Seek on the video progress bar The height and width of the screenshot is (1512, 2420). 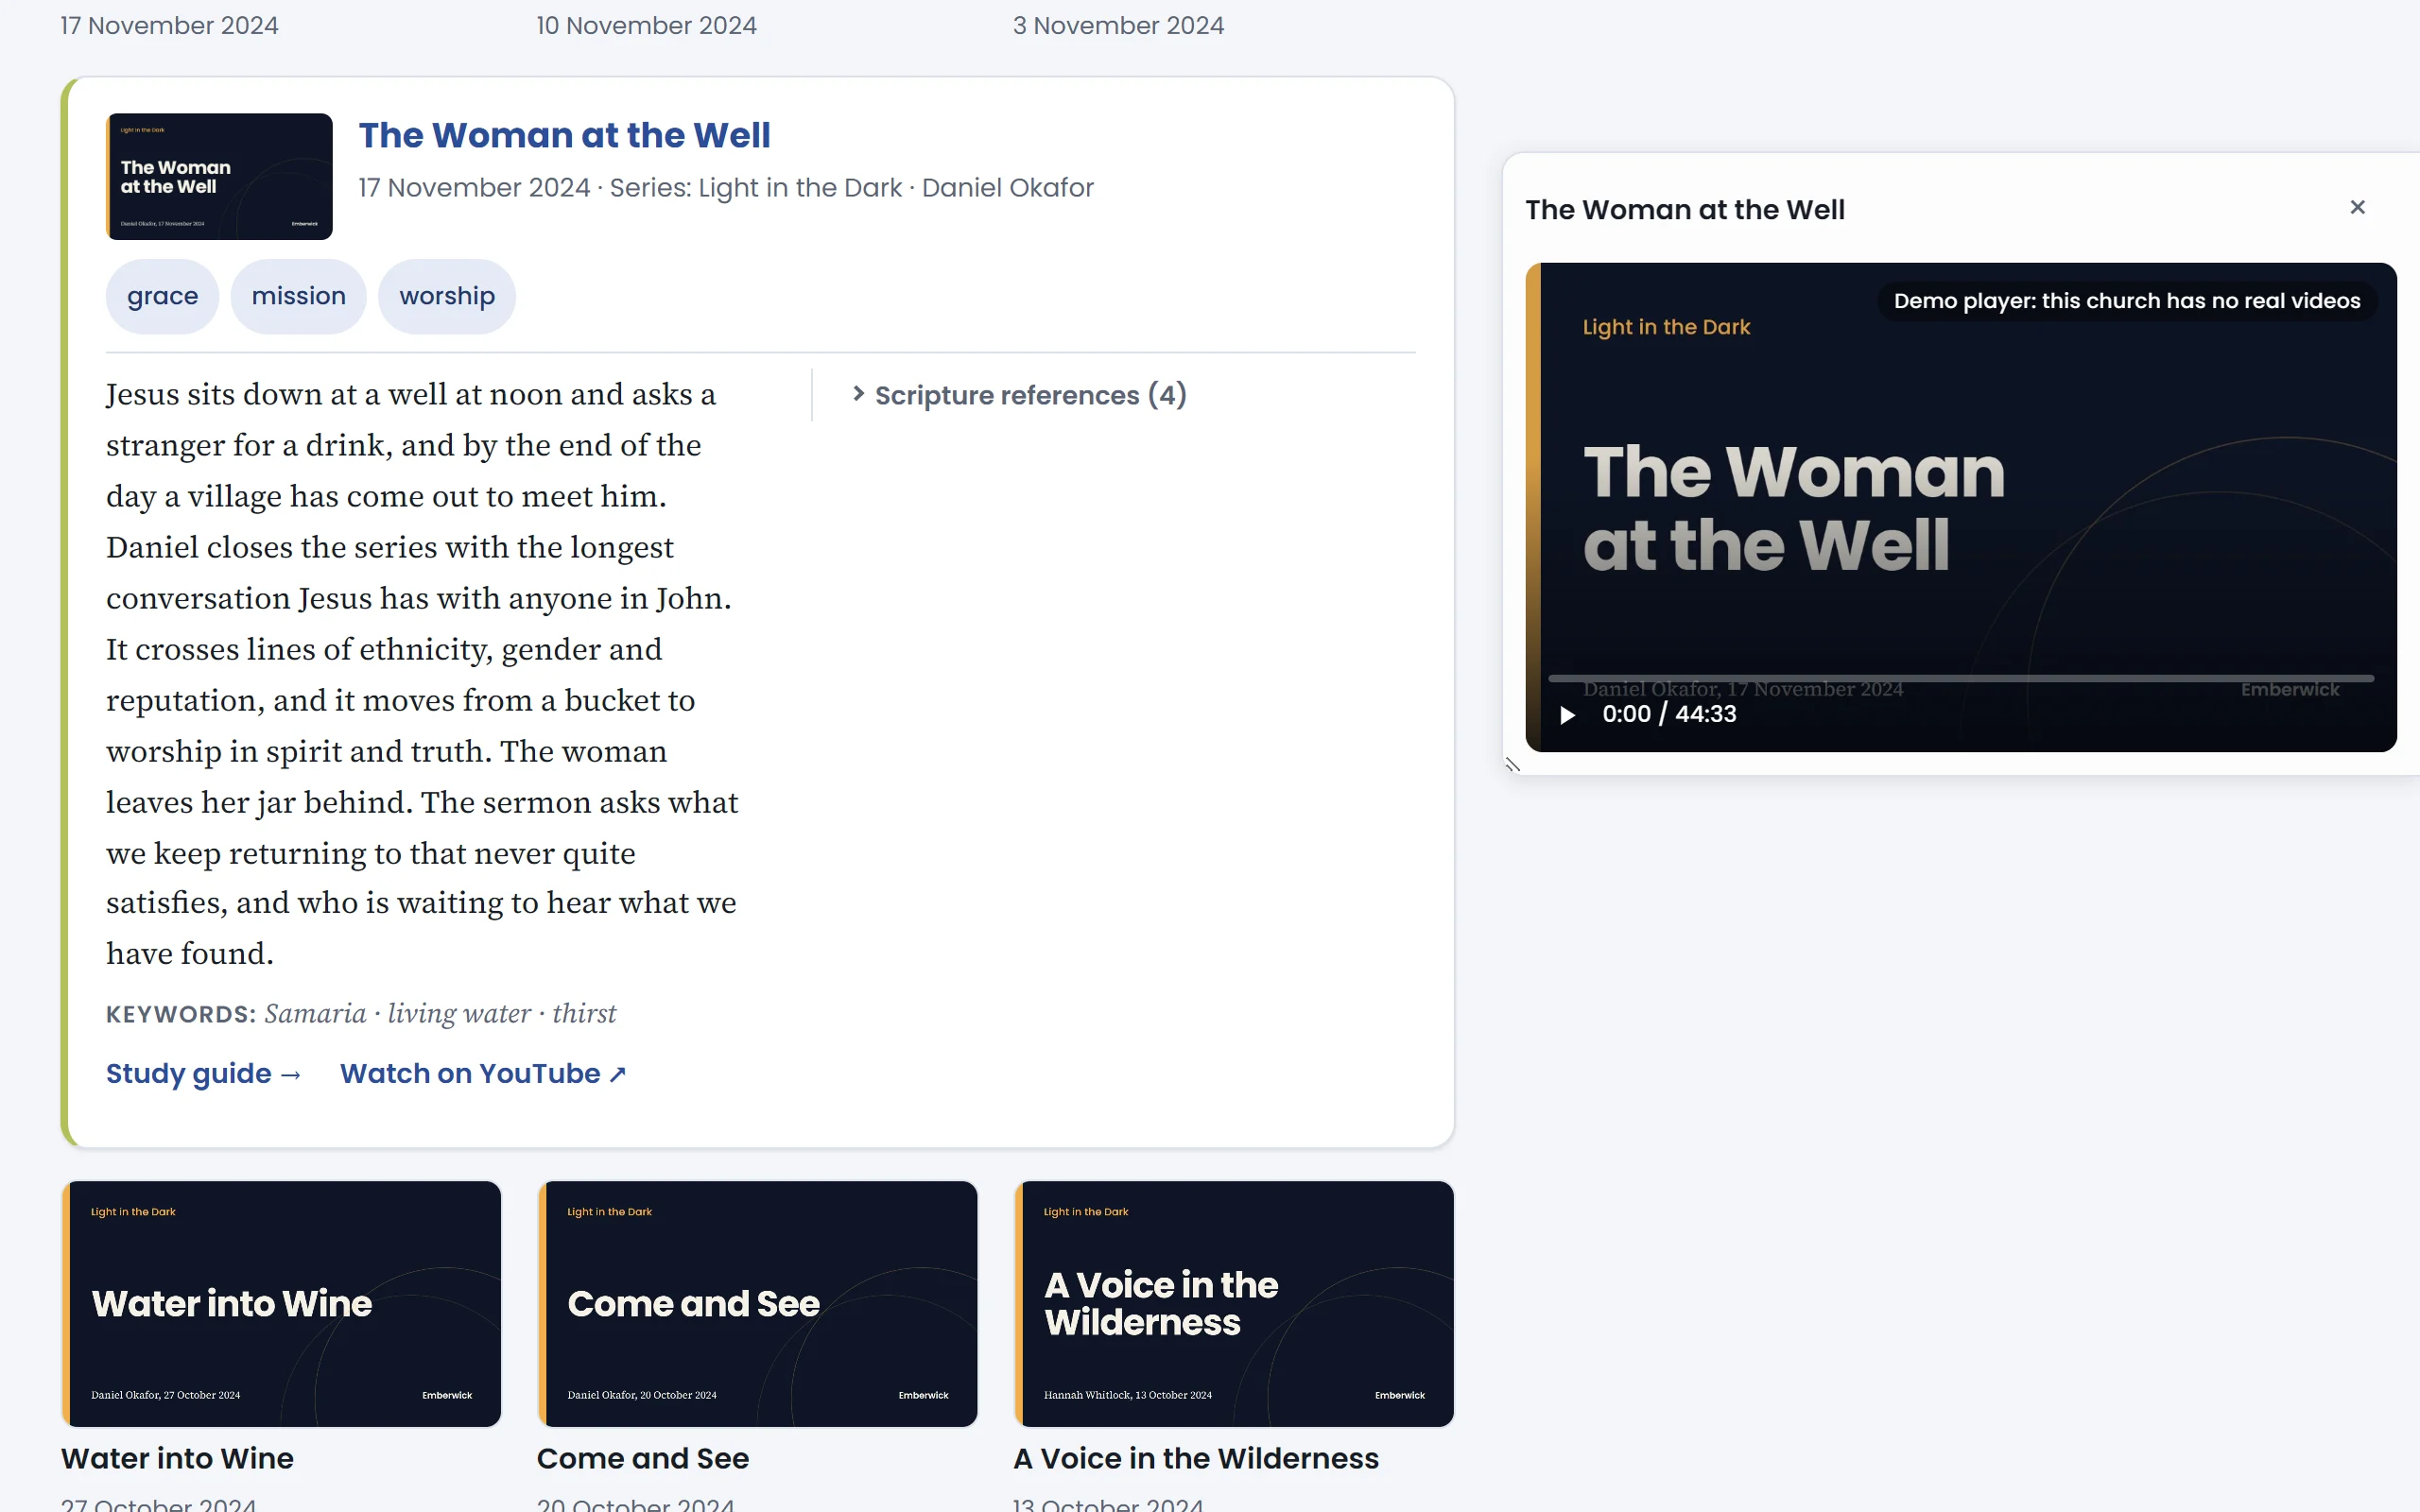coord(1960,678)
